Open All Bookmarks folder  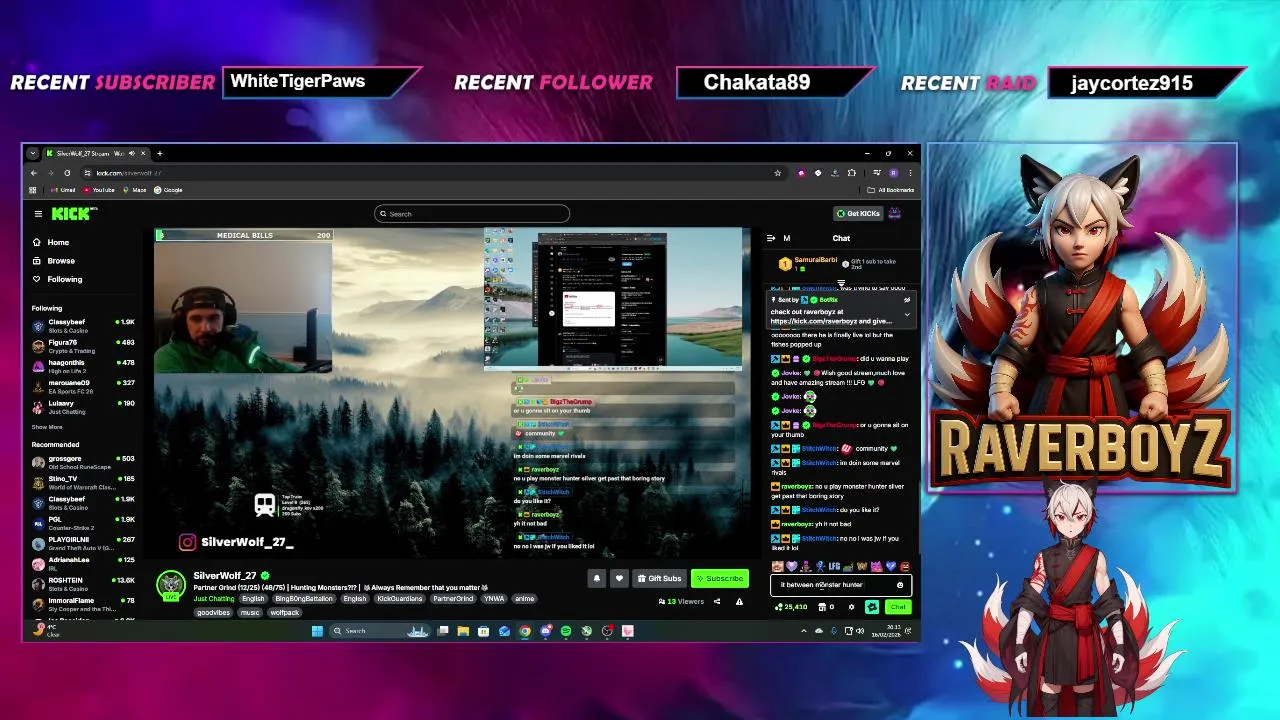click(x=891, y=190)
